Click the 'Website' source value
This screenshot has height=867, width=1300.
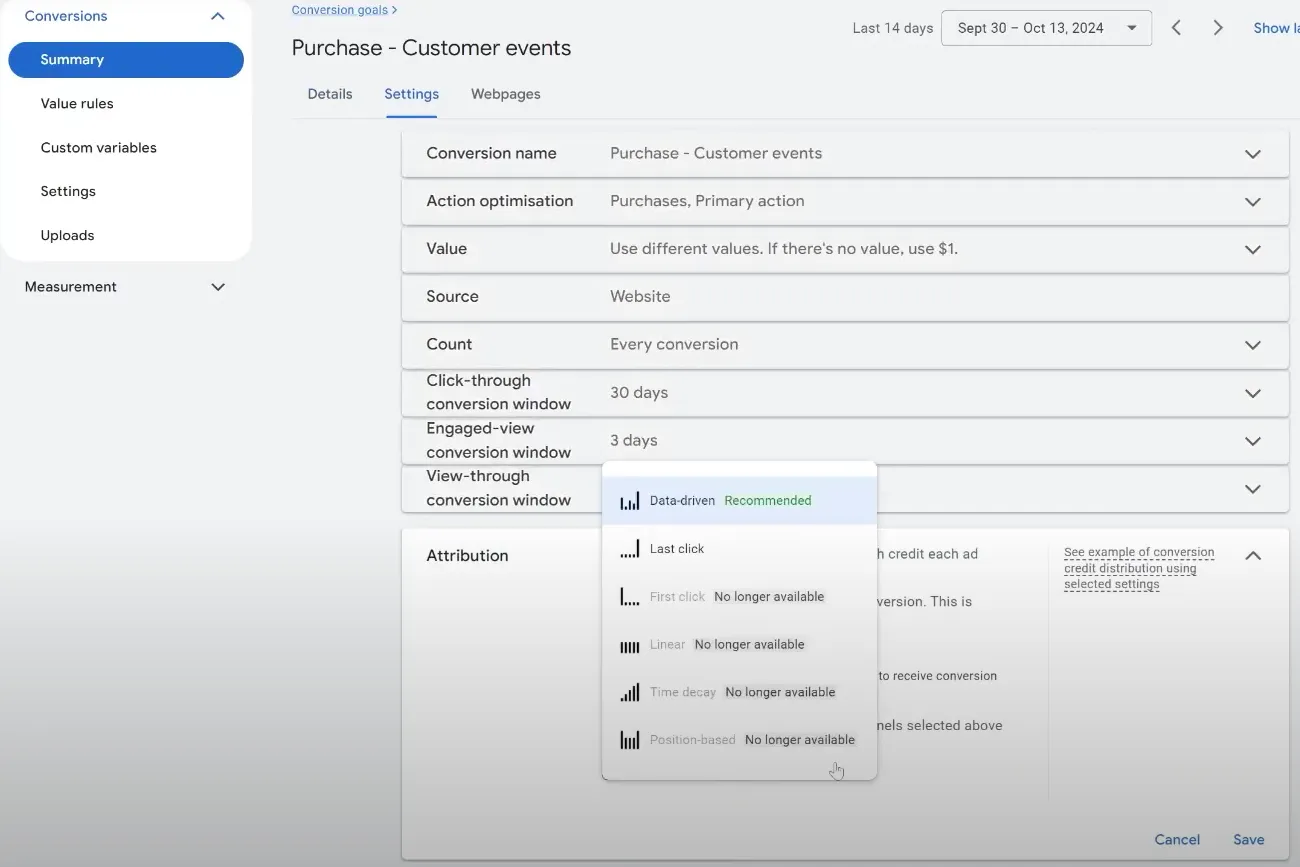[x=640, y=297]
